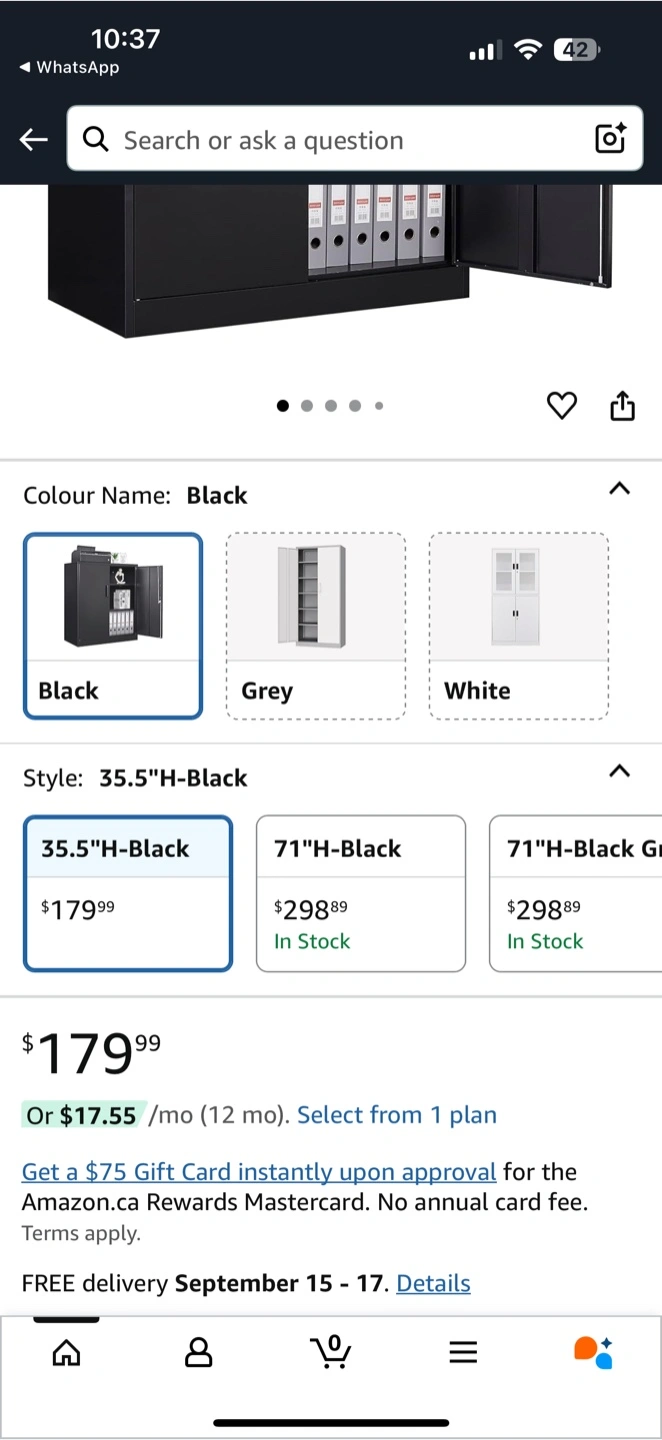The height and width of the screenshot is (1440, 662).
Task: Choose the 71"H-Black style option
Action: (361, 893)
